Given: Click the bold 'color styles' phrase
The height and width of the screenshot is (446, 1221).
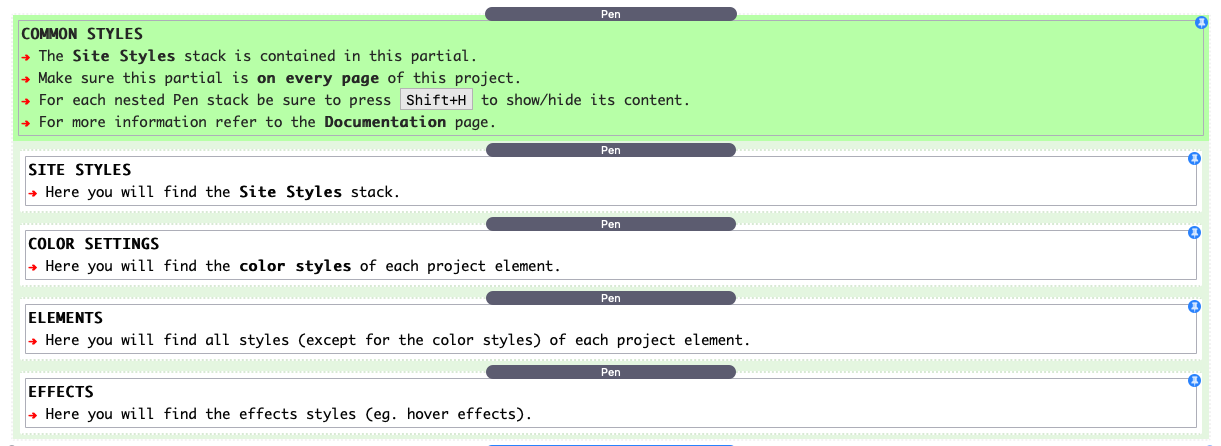Looking at the screenshot, I should [295, 266].
